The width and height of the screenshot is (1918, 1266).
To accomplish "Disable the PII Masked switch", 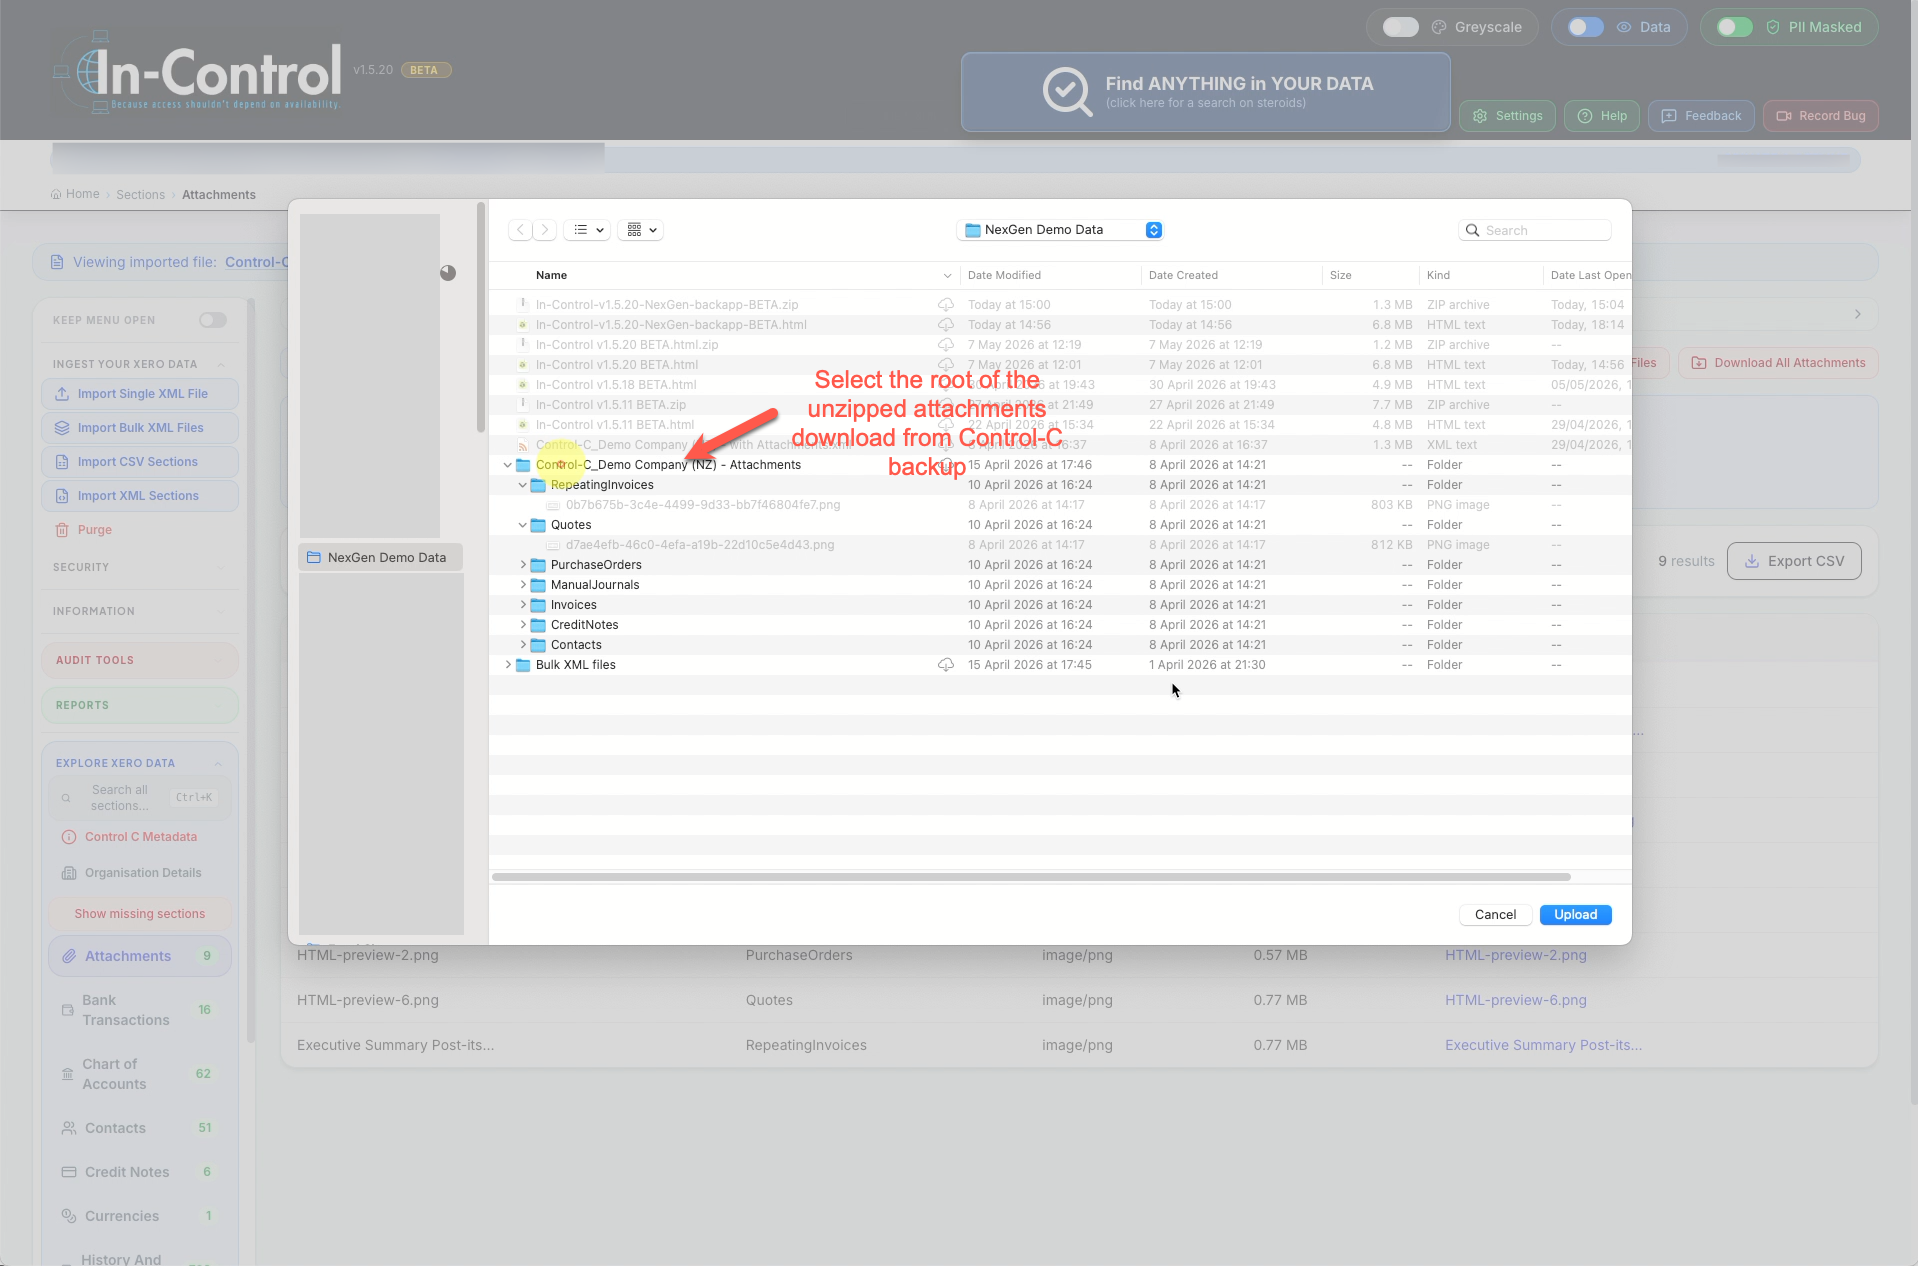I will (1735, 27).
